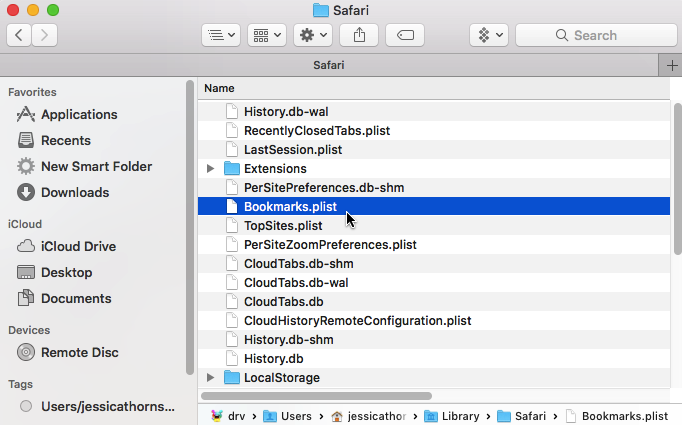Select History.db-shm
This screenshot has height=425, width=682.
pyautogui.click(x=434, y=340)
